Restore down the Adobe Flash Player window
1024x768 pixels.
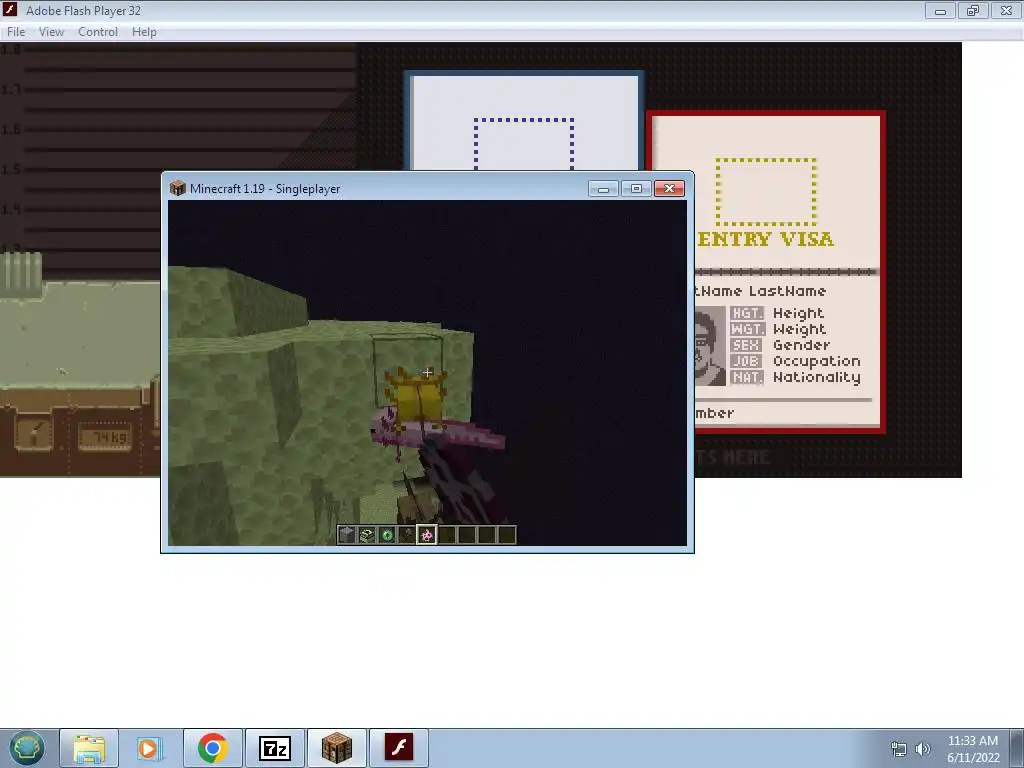click(973, 10)
